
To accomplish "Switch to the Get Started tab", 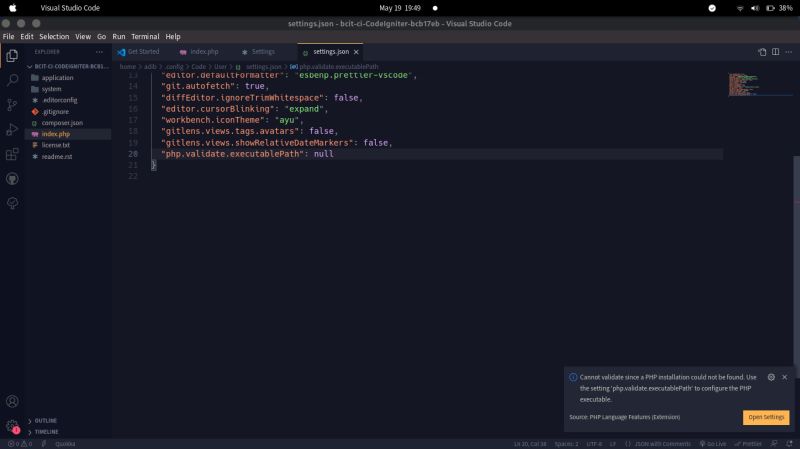I will point(143,52).
